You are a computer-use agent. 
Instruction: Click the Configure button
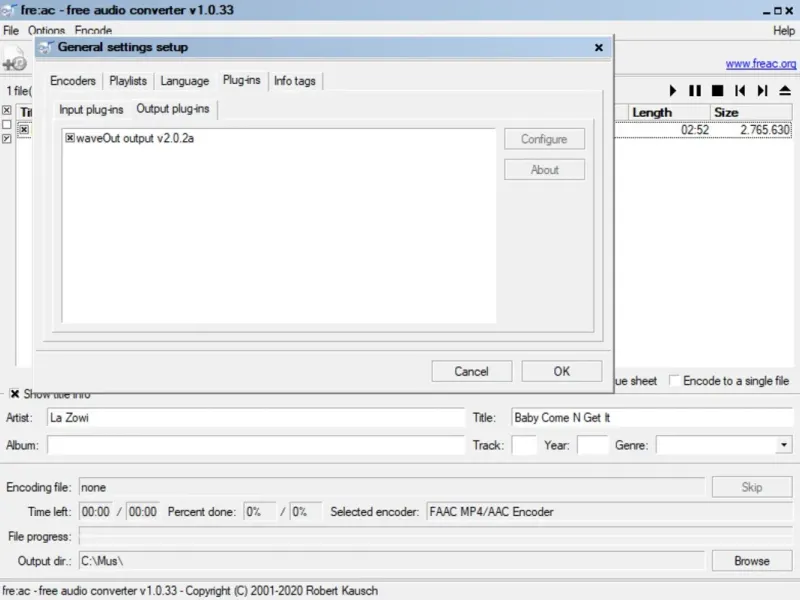click(544, 139)
